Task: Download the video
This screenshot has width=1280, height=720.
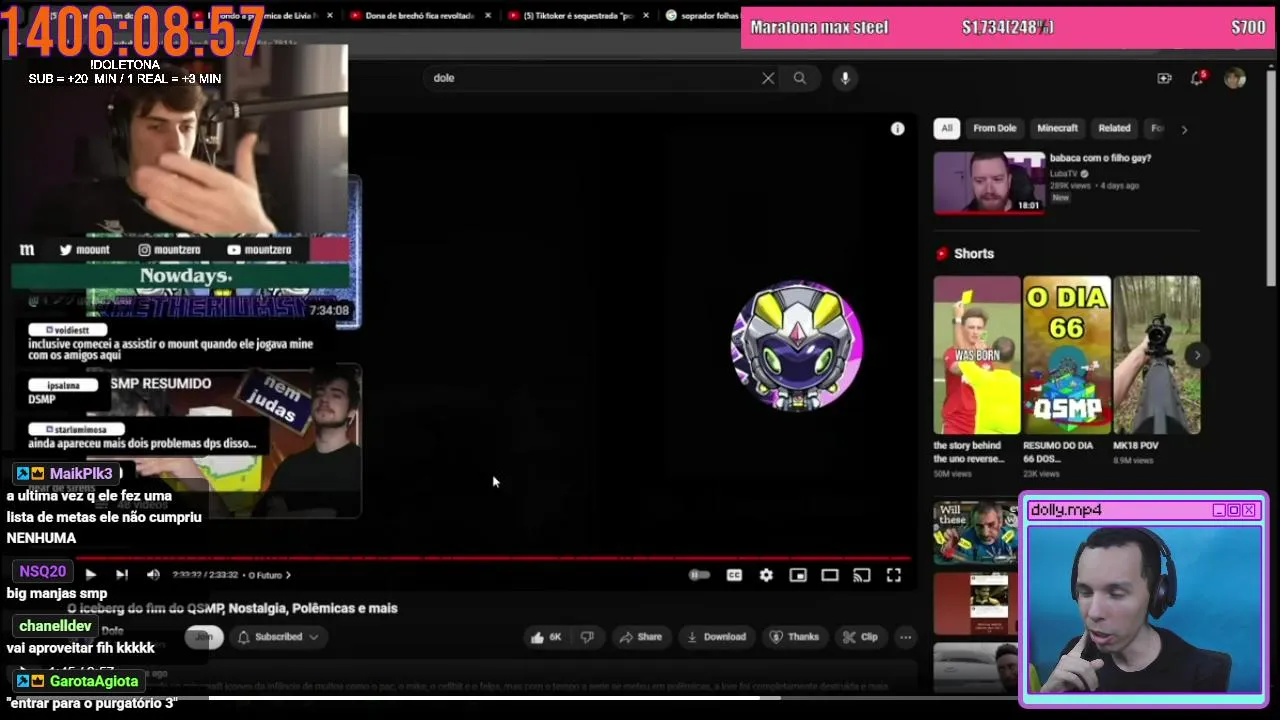Action: pyautogui.click(x=716, y=637)
